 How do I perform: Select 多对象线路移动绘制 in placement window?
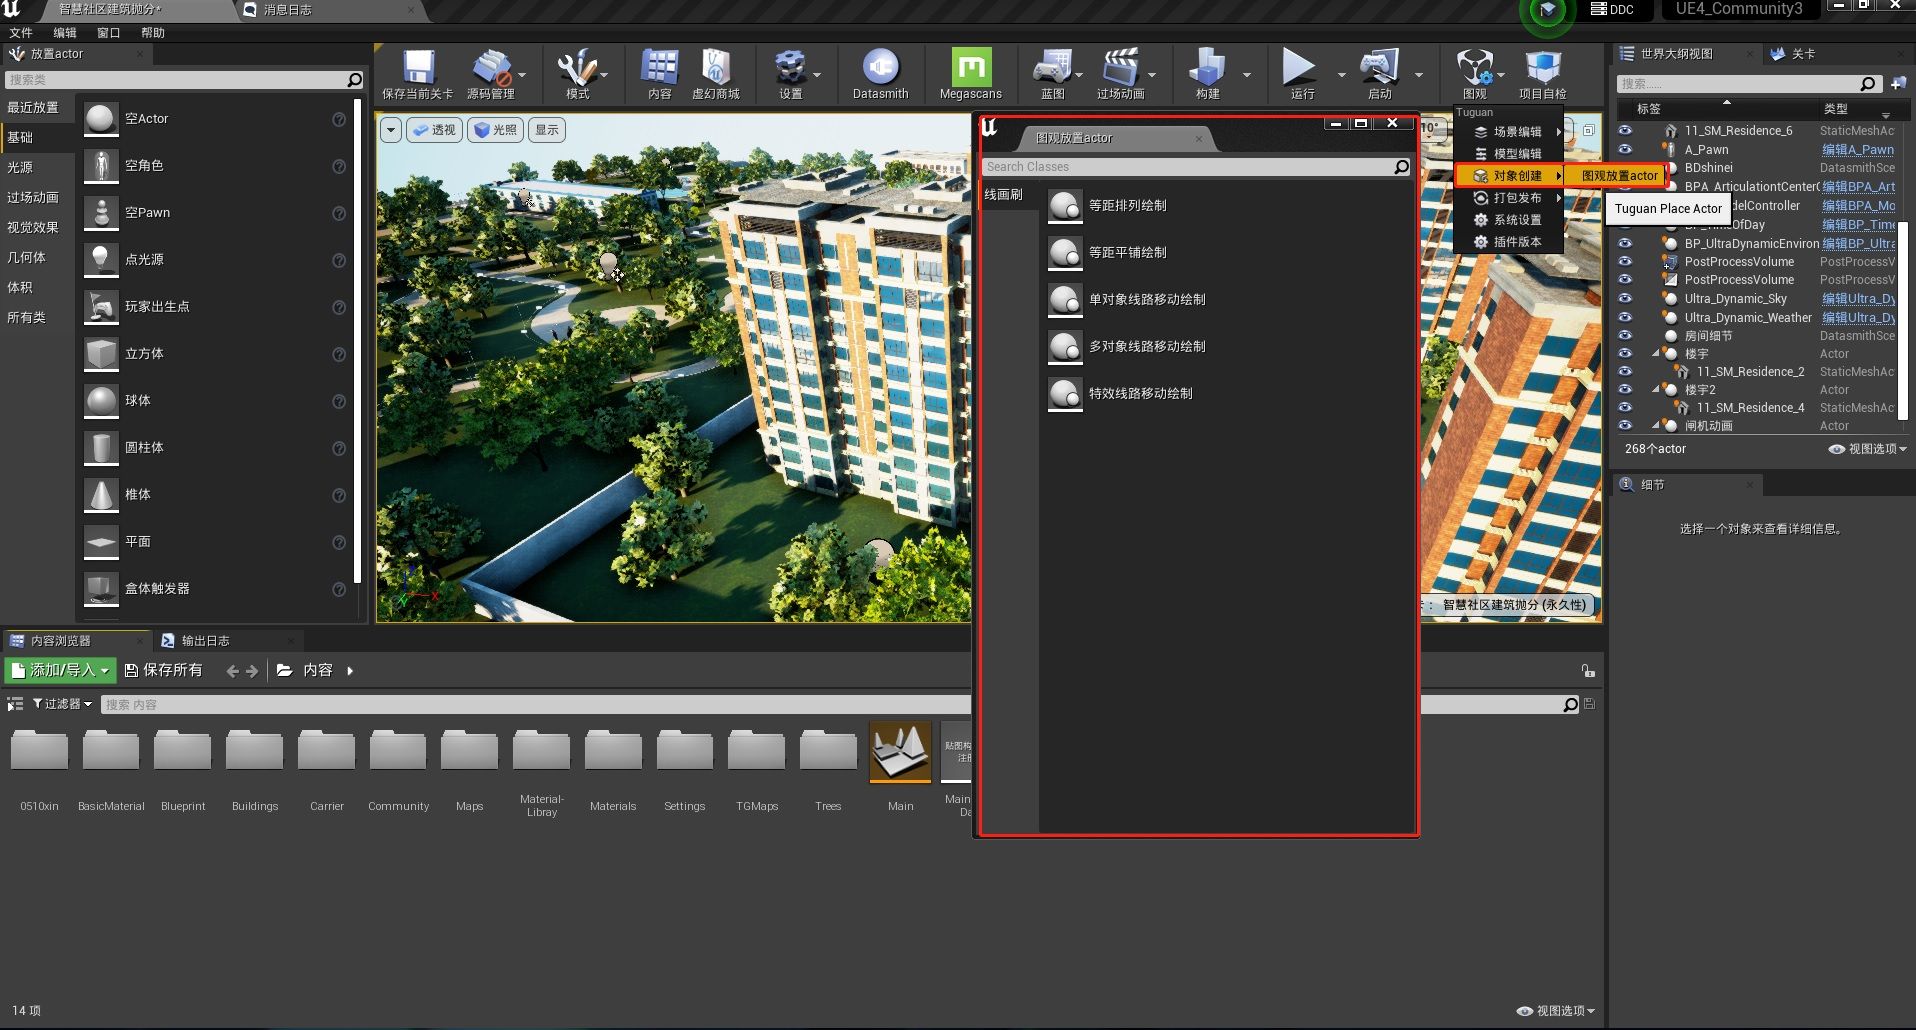[x=1147, y=346]
